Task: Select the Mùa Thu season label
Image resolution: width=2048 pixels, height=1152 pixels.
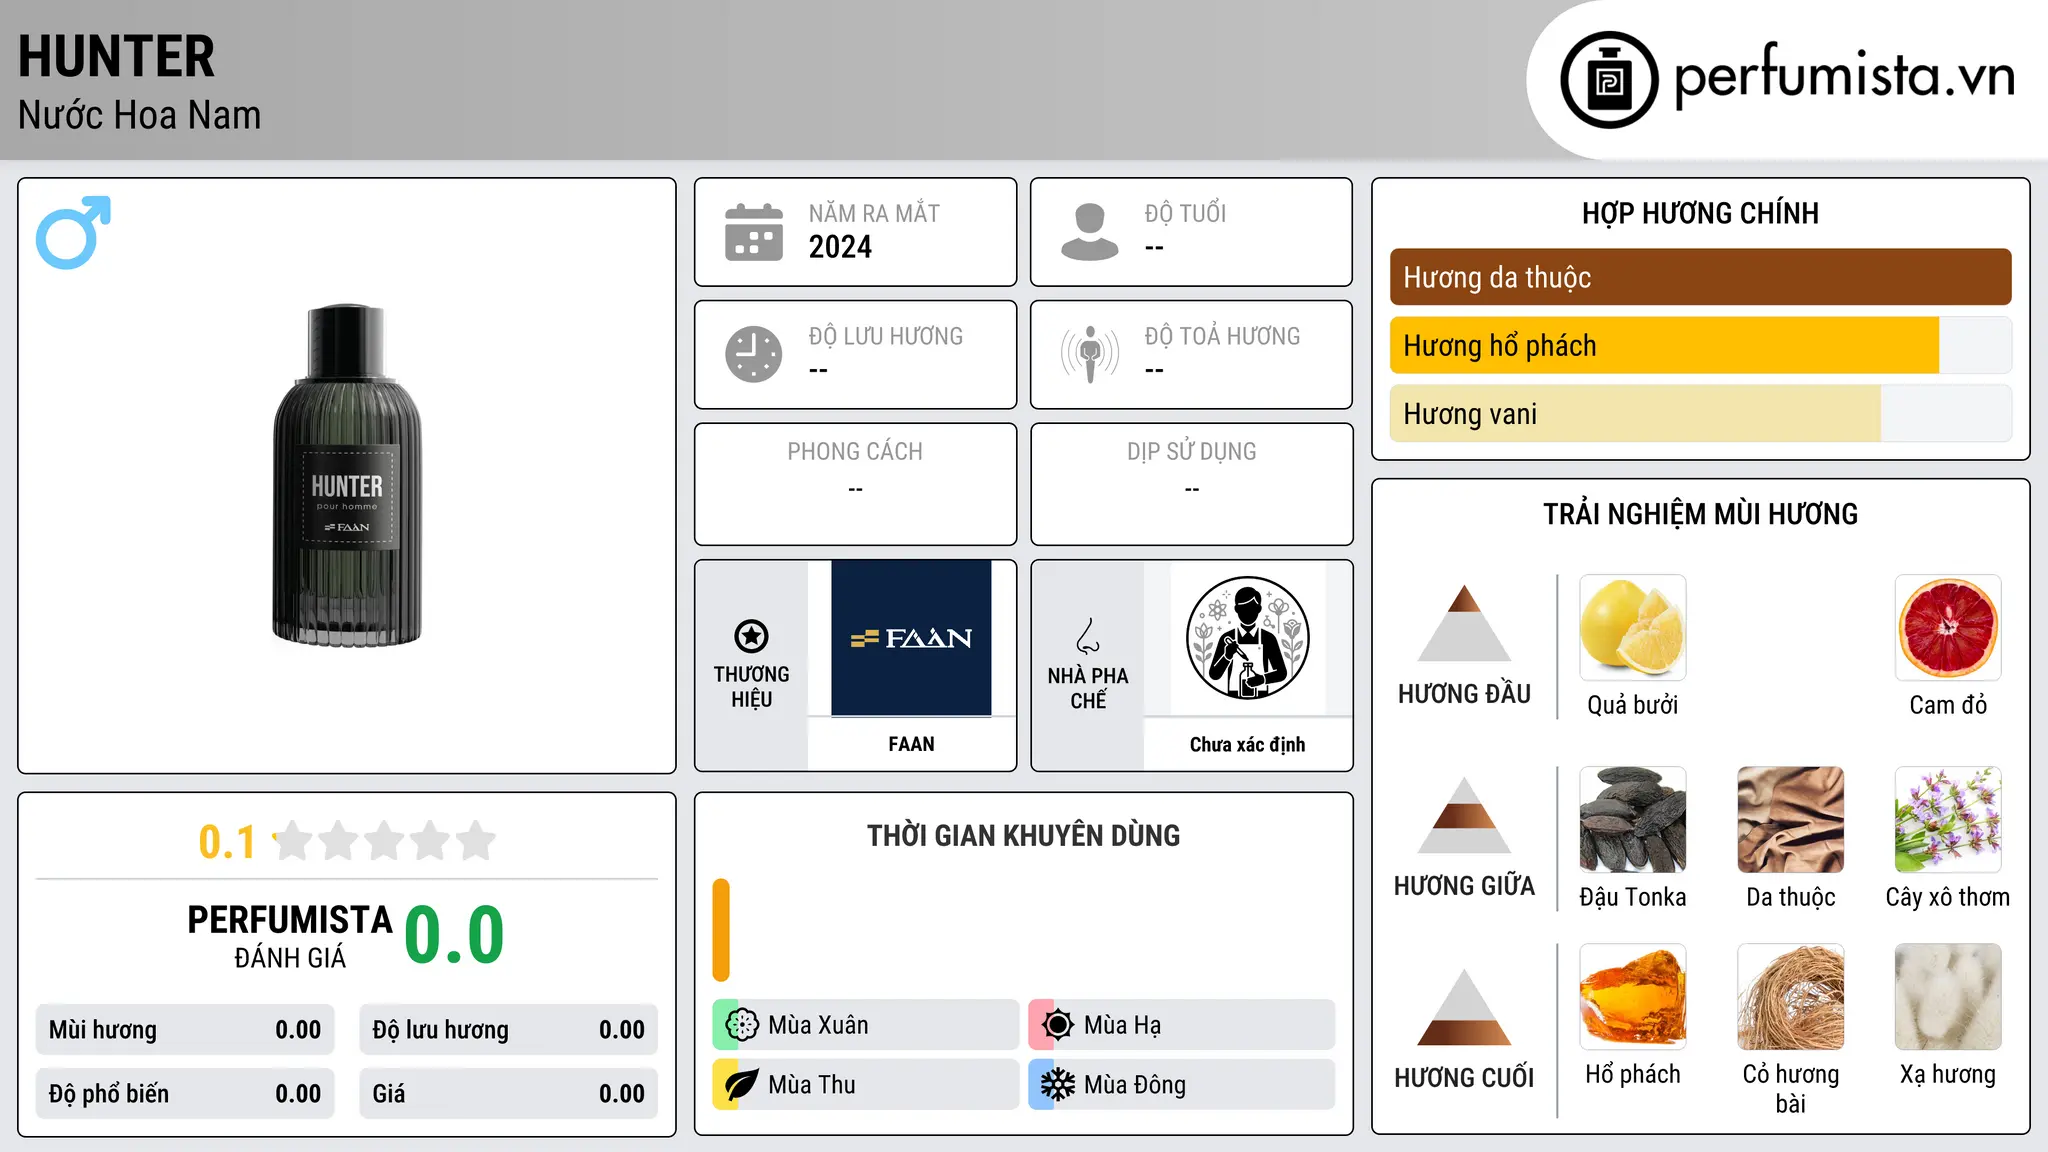Action: (x=812, y=1085)
